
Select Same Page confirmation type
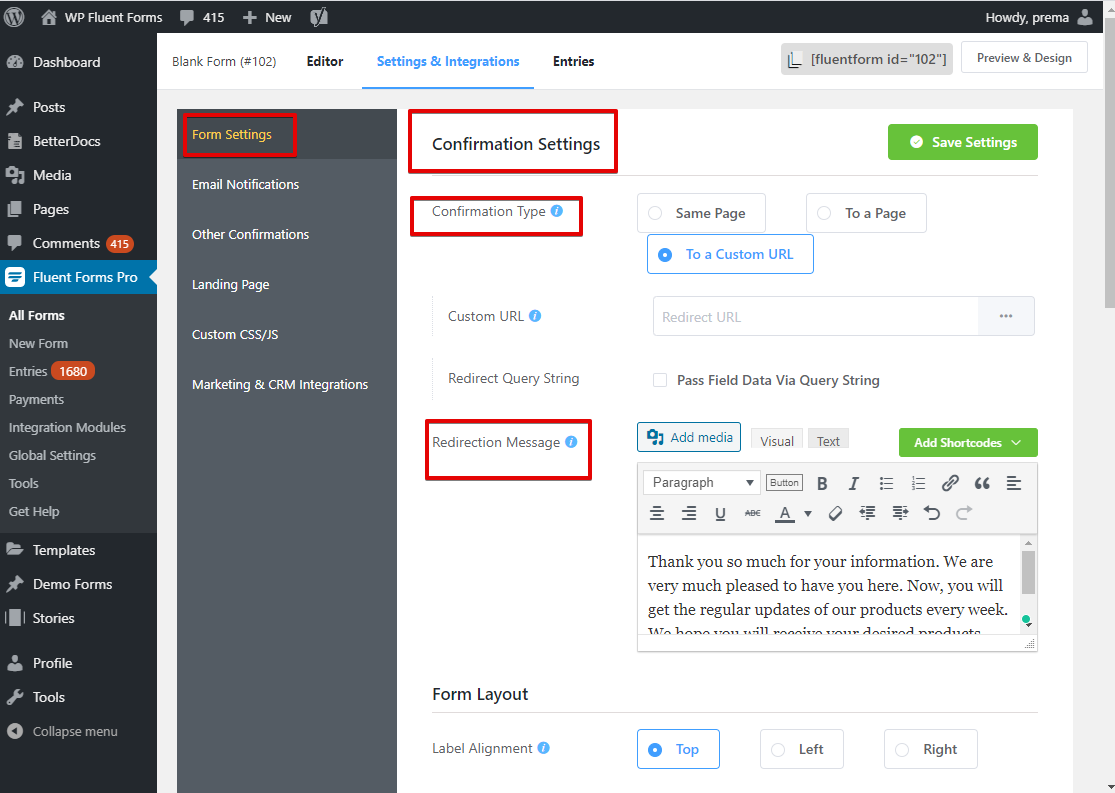tap(701, 213)
